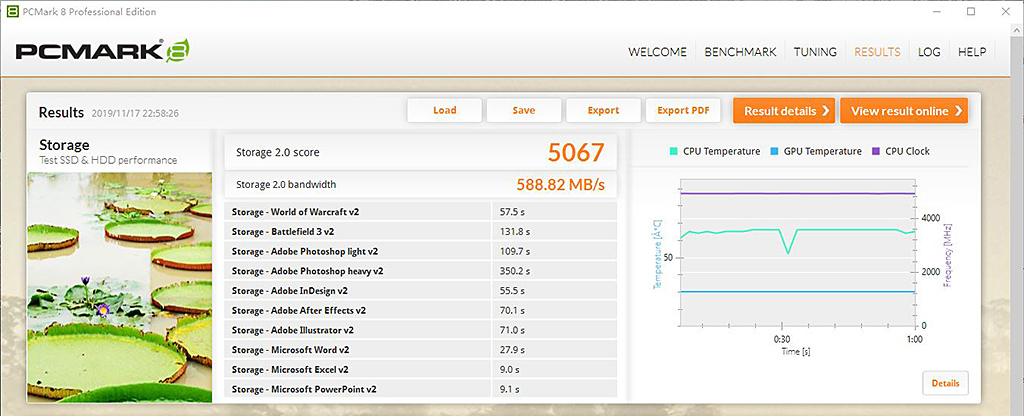1024x416 pixels.
Task: Click the 55.5 s result value
Action: coord(512,291)
